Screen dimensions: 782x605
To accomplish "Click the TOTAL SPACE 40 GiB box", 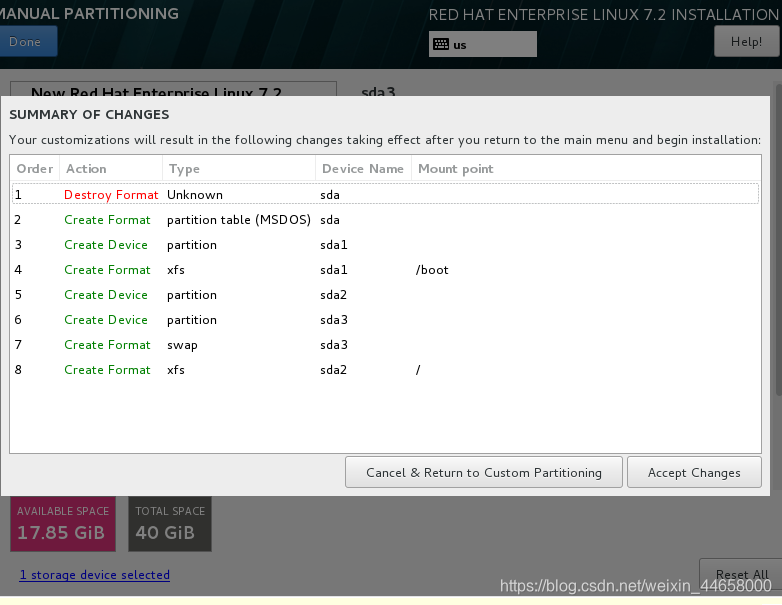I will [170, 524].
